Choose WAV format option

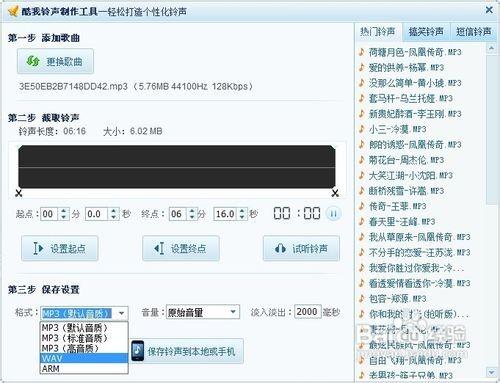(x=84, y=358)
